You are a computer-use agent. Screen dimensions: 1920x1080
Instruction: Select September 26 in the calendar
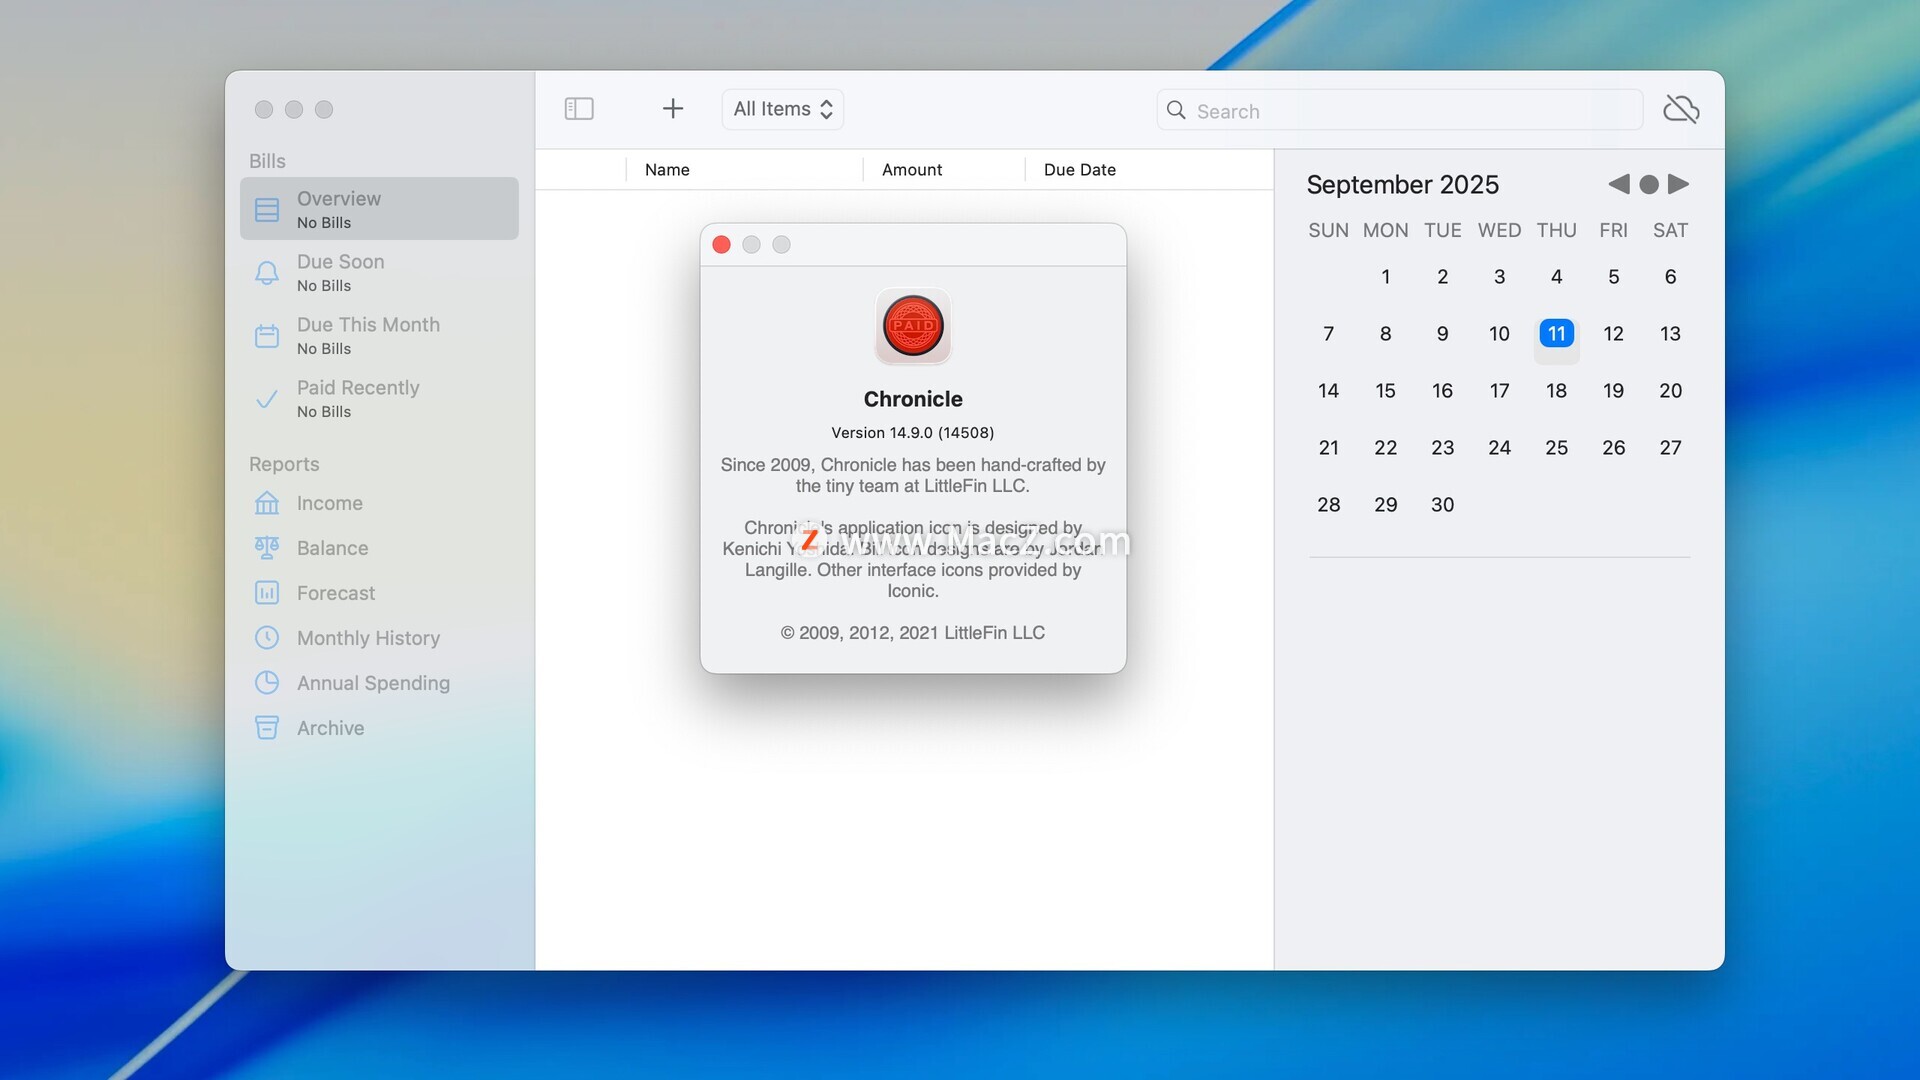click(x=1614, y=448)
